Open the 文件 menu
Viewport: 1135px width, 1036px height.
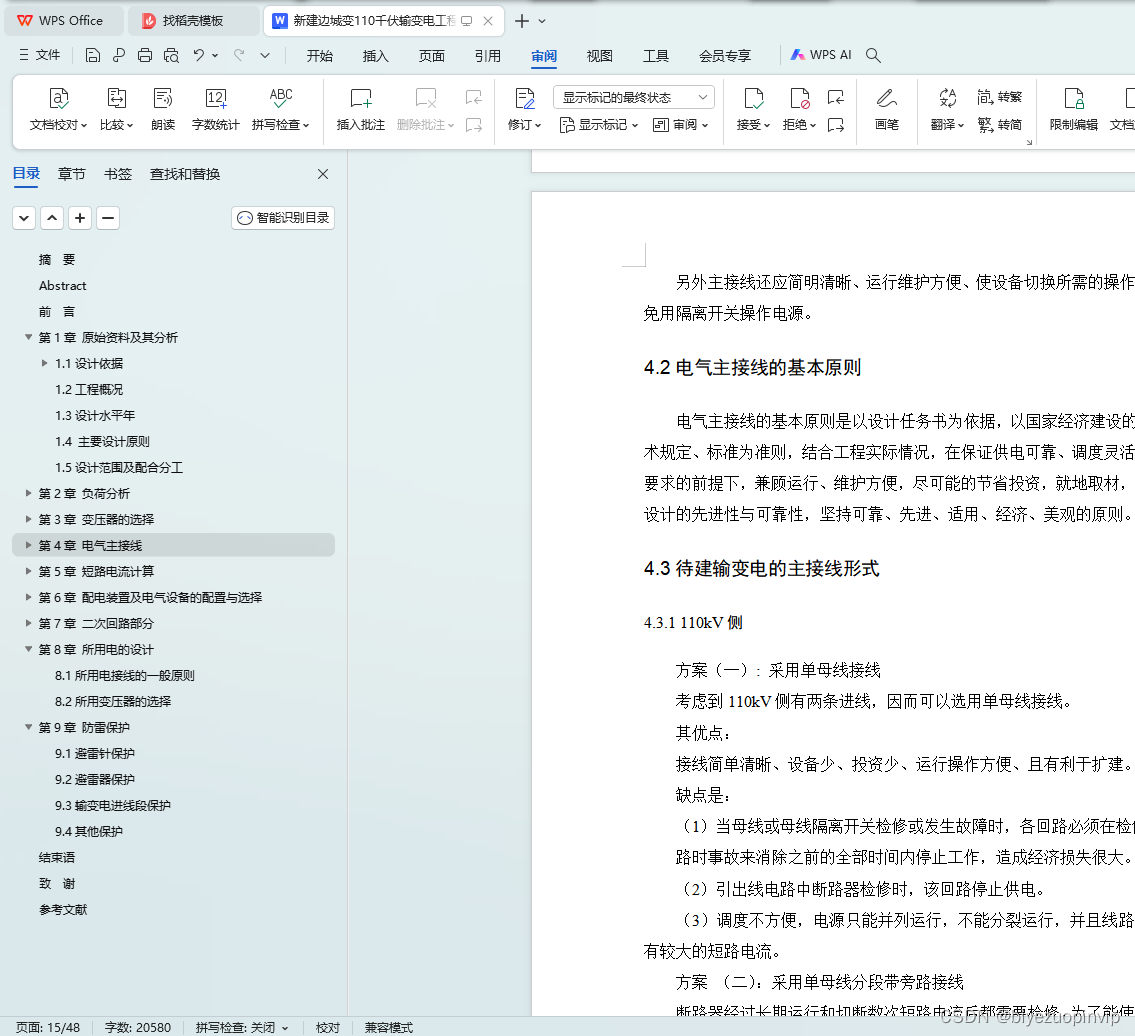40,55
